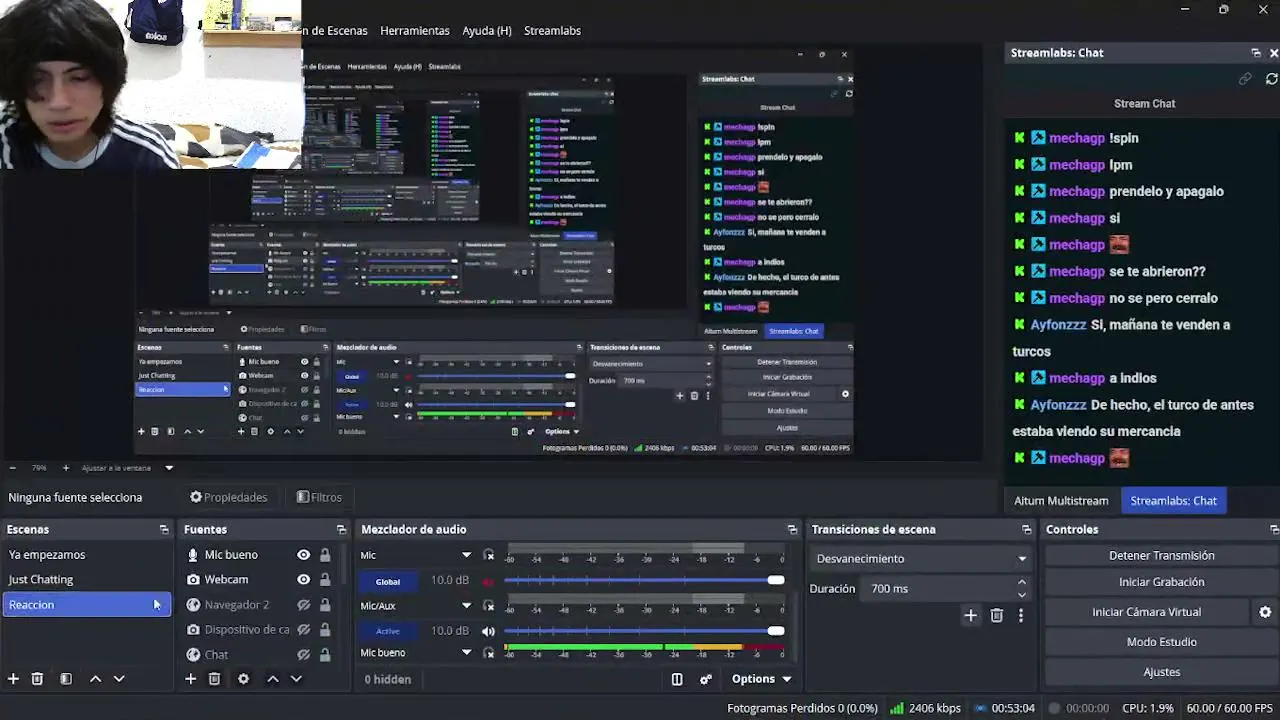Zoom in the preview with the plus icon
The height and width of the screenshot is (720, 1280).
click(66, 468)
